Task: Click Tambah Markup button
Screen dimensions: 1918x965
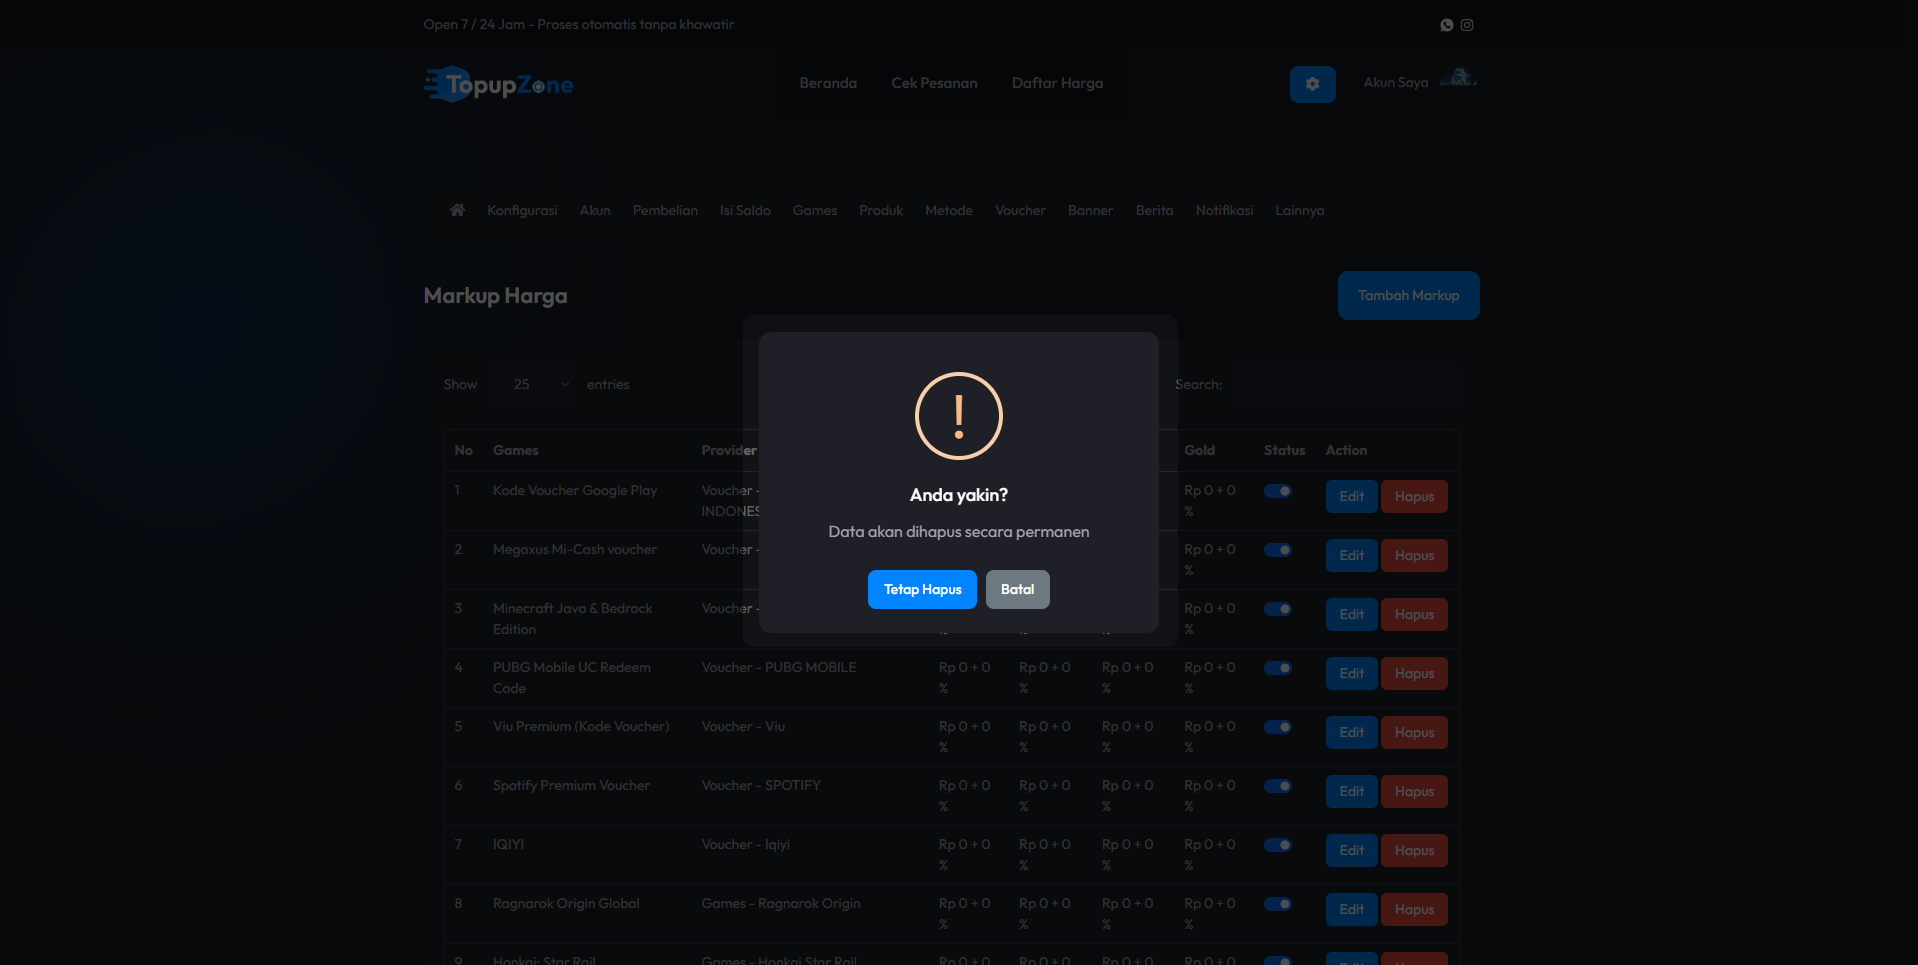Action: (x=1408, y=295)
